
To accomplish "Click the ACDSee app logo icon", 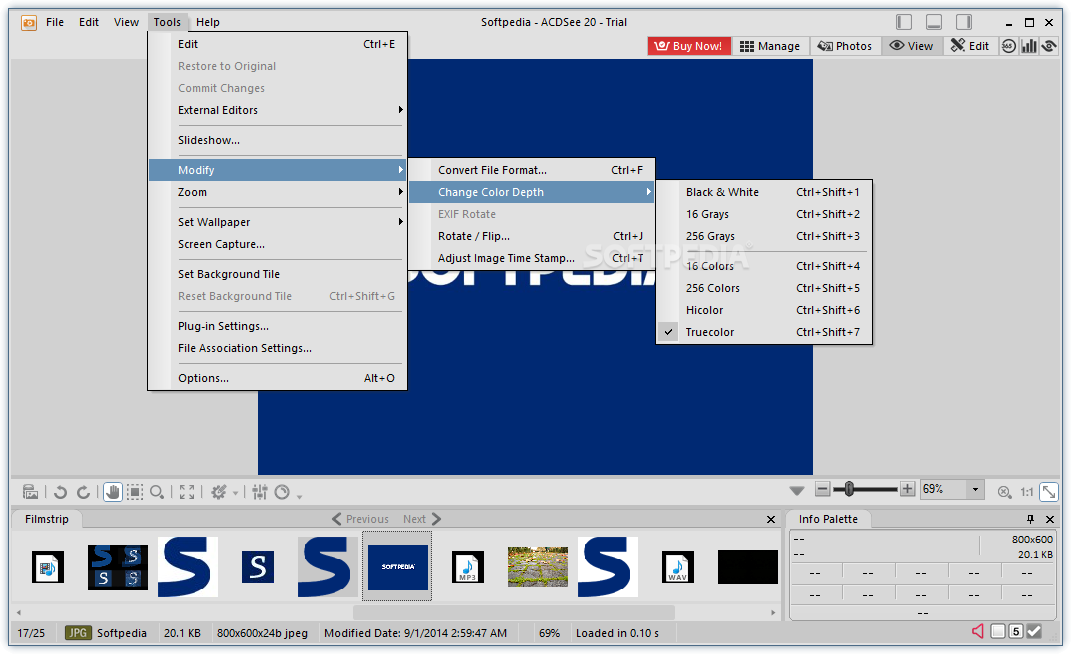I will click(29, 23).
